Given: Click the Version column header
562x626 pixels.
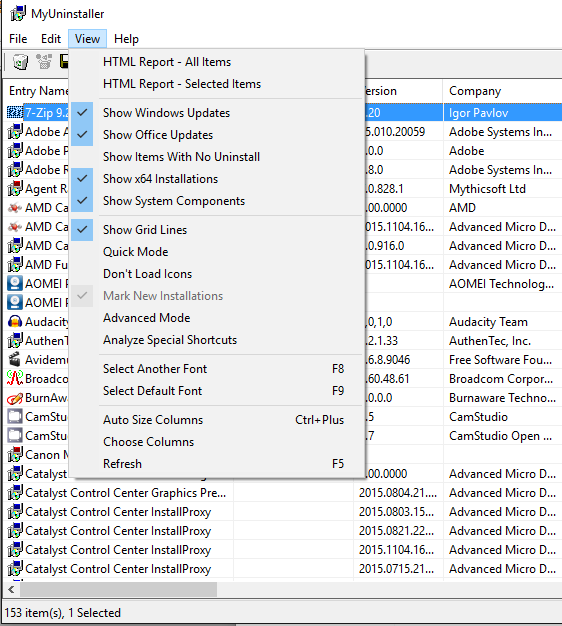Looking at the screenshot, I should coord(403,91).
